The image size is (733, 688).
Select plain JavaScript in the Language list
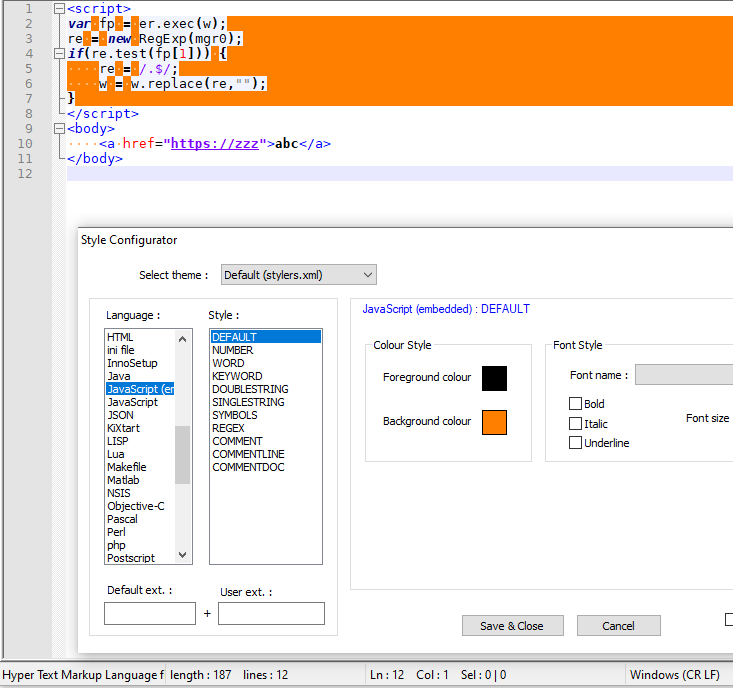click(140, 402)
